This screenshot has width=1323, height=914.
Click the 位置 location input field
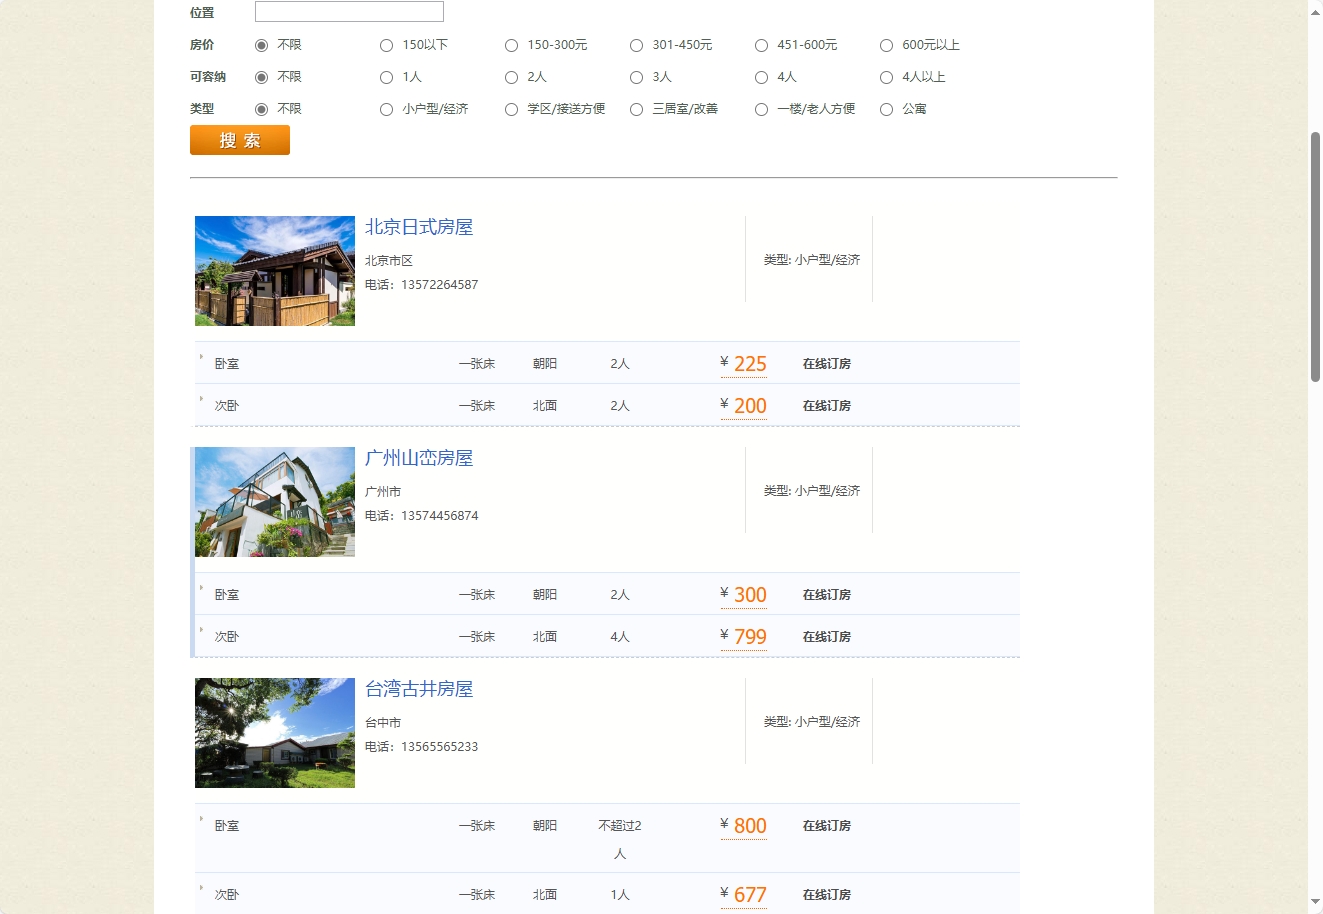point(348,11)
